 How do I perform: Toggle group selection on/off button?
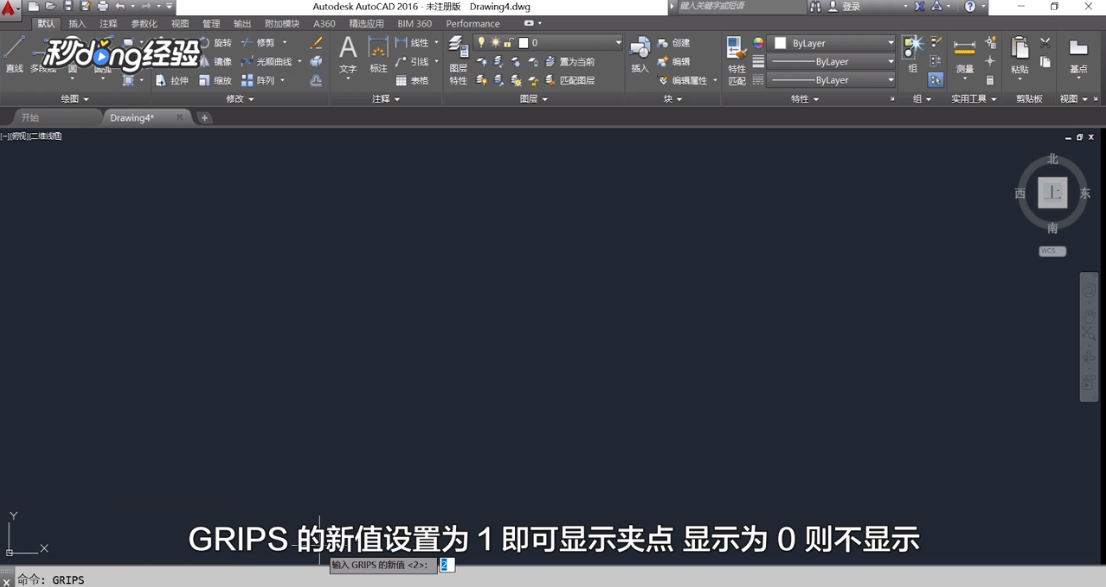936,80
